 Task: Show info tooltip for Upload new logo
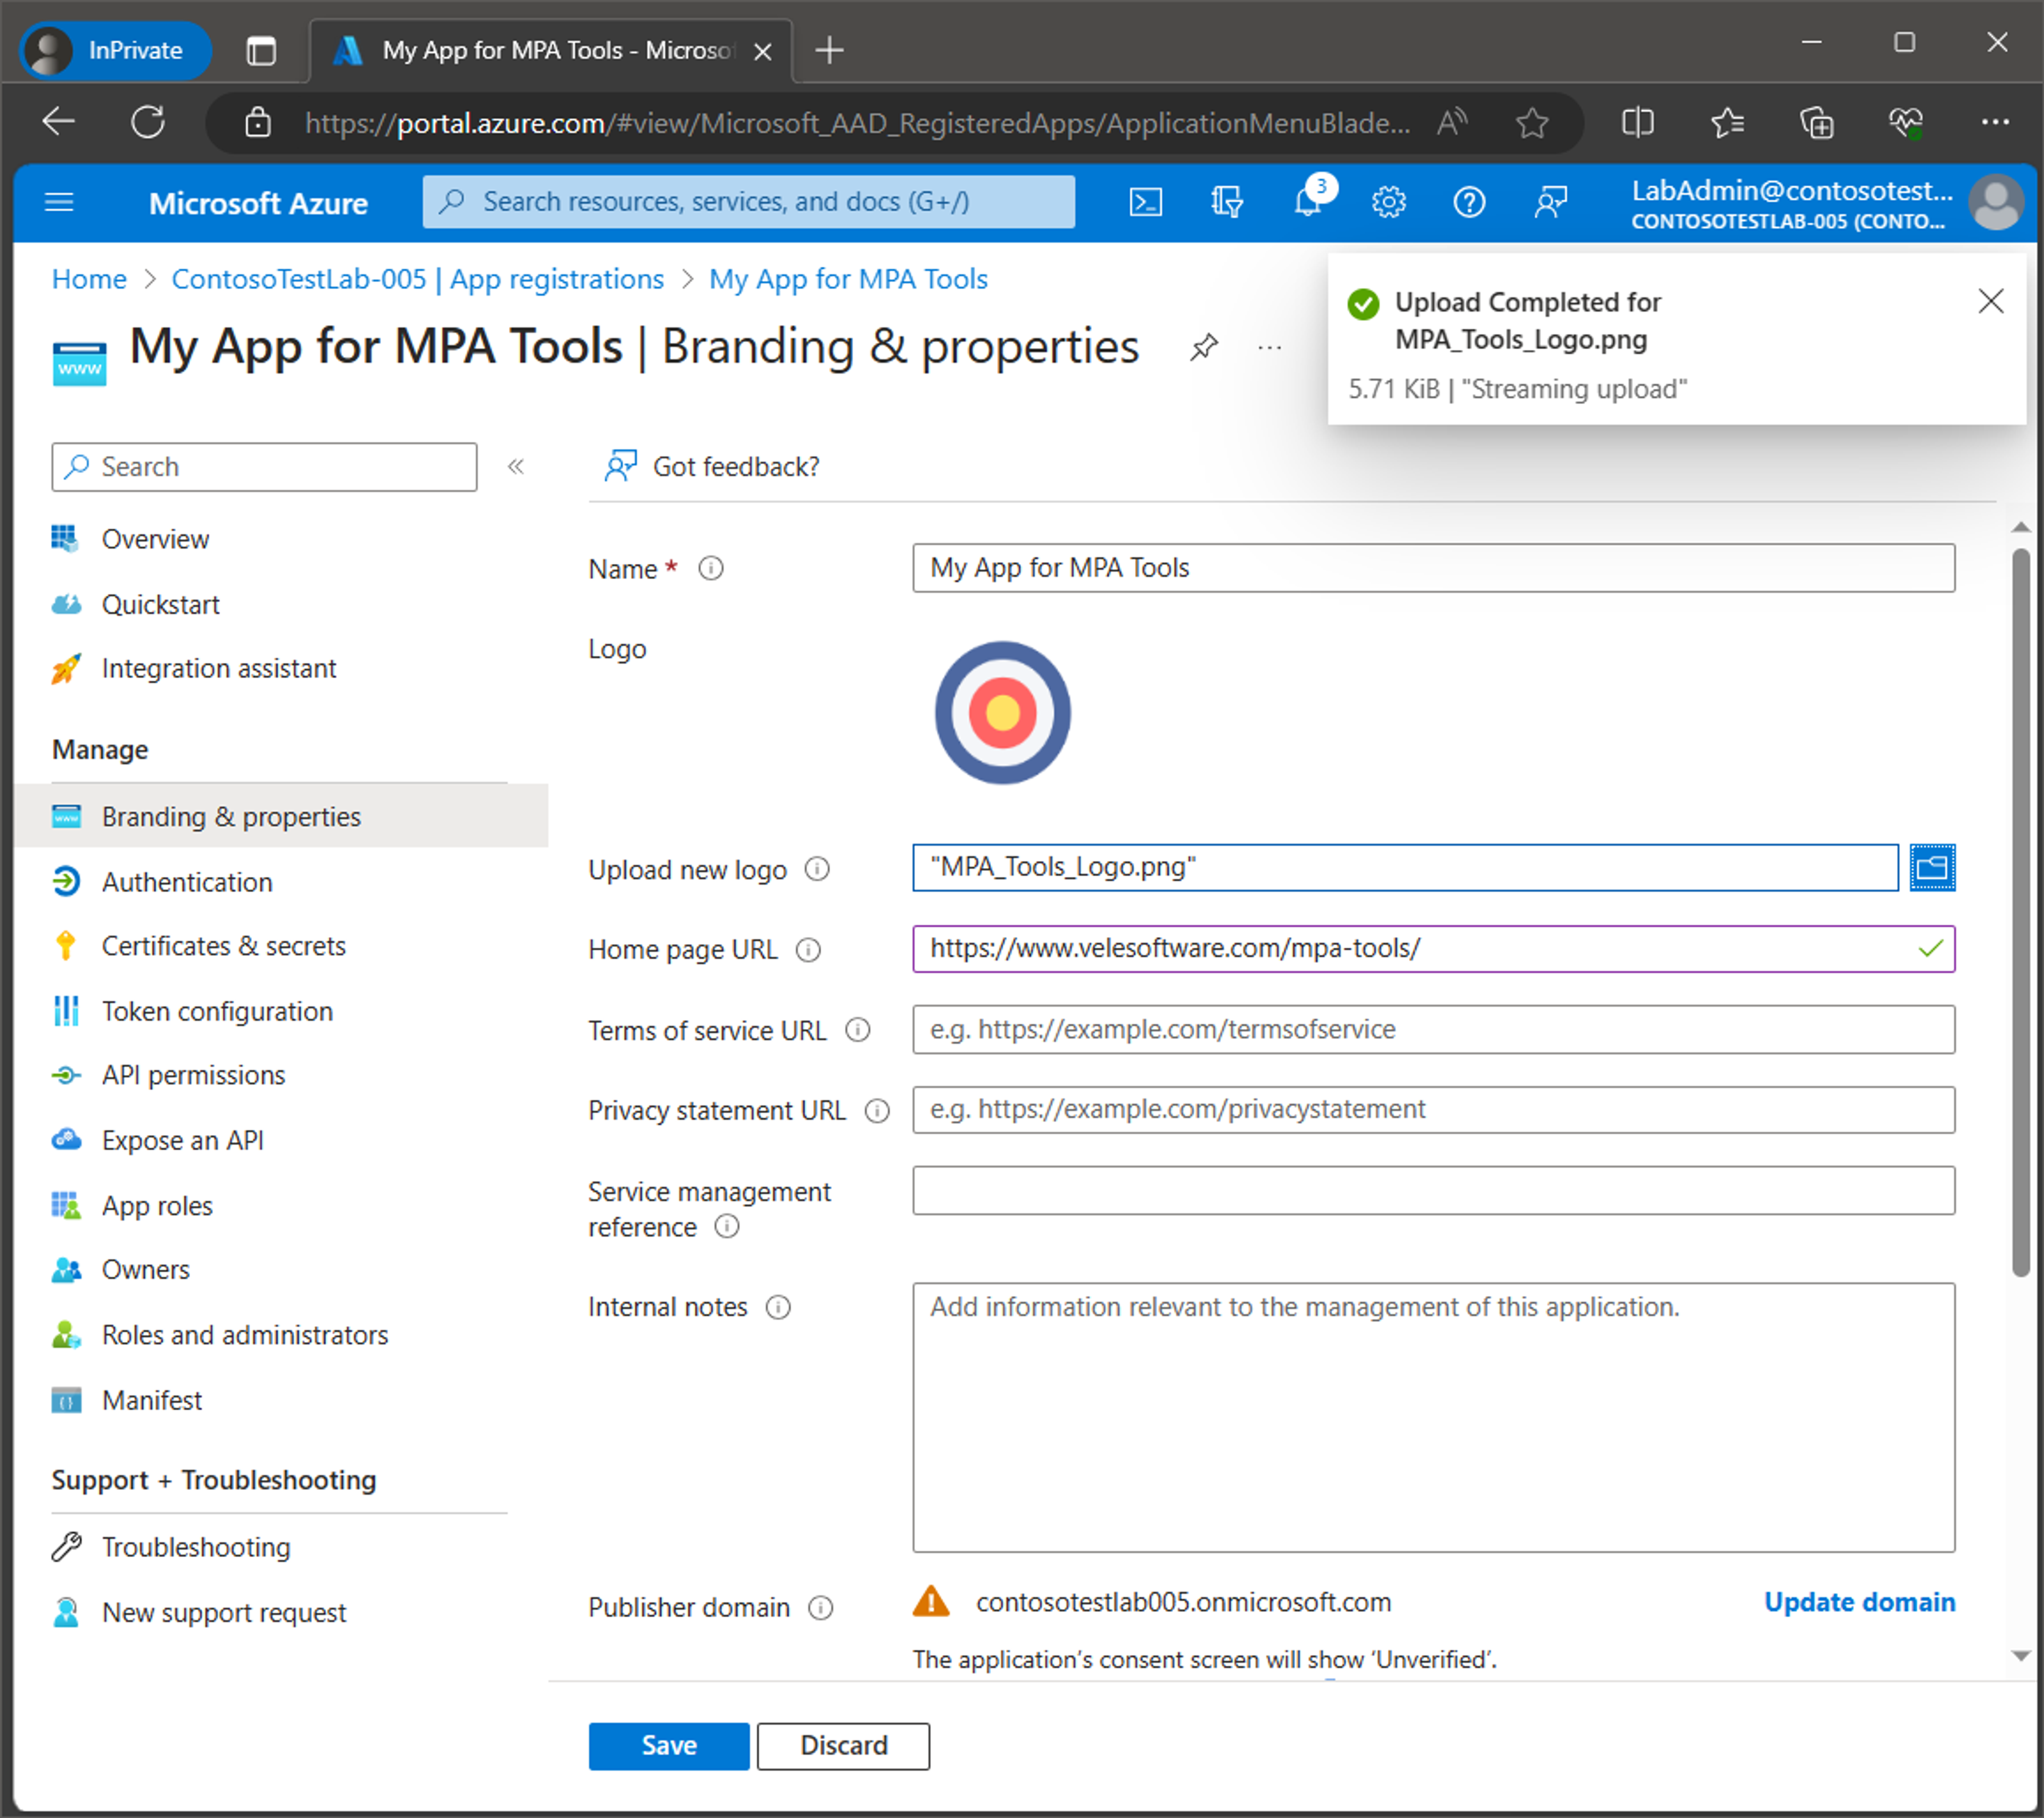817,868
